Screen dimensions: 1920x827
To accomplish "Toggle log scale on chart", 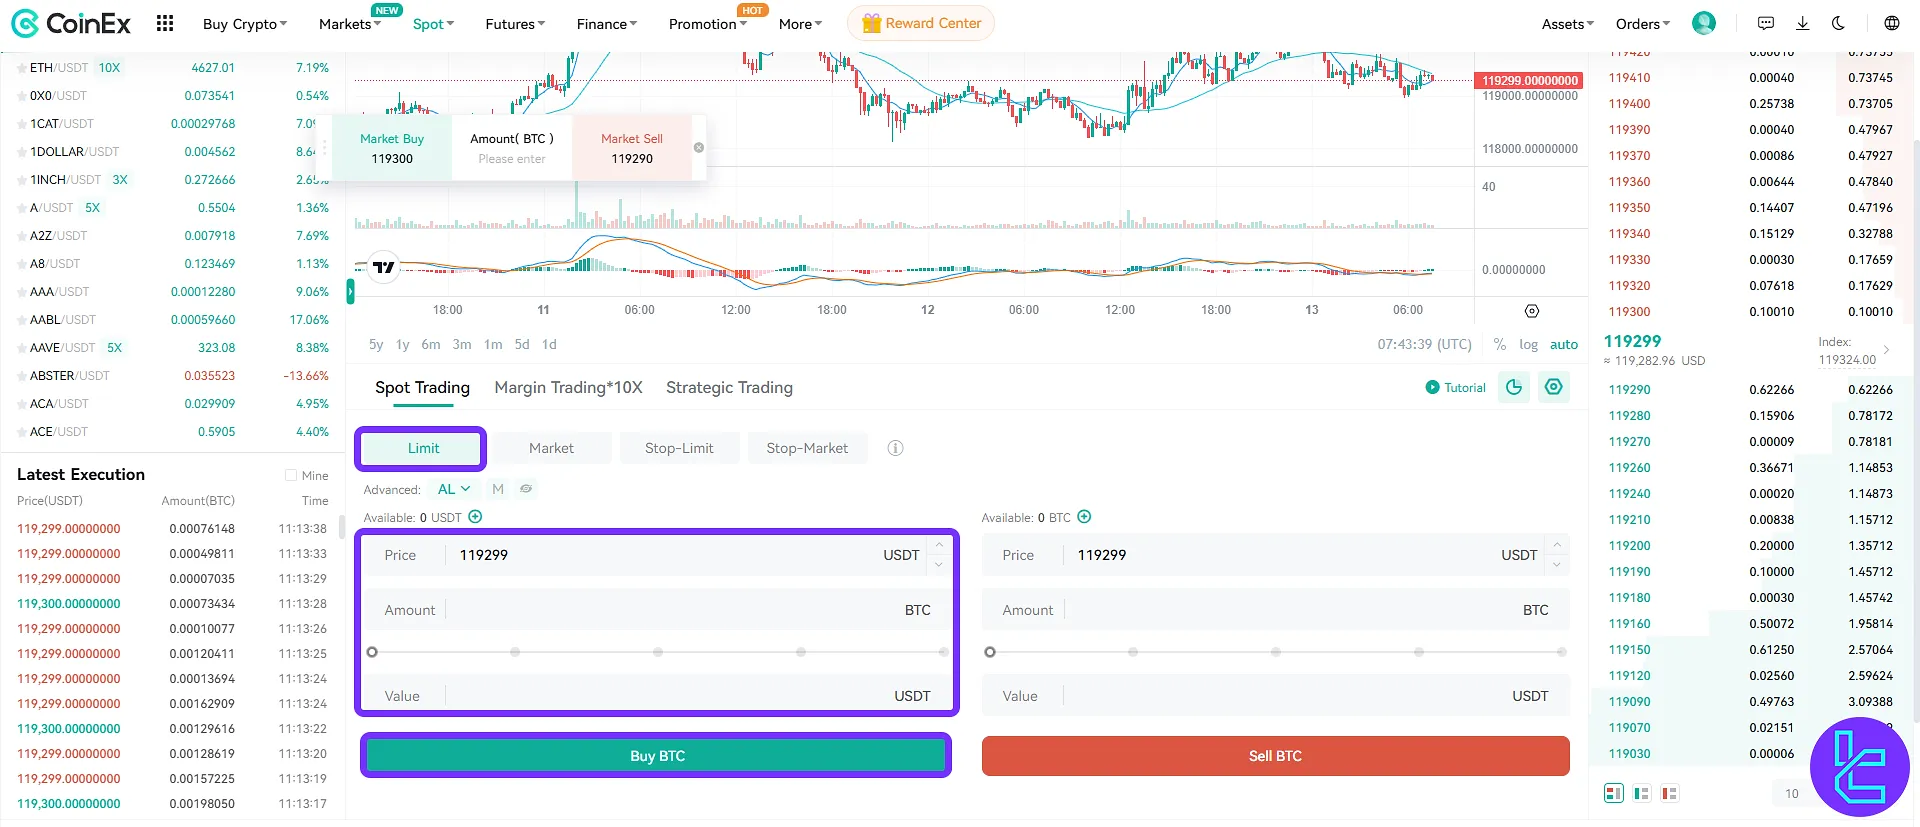I will pos(1529,344).
